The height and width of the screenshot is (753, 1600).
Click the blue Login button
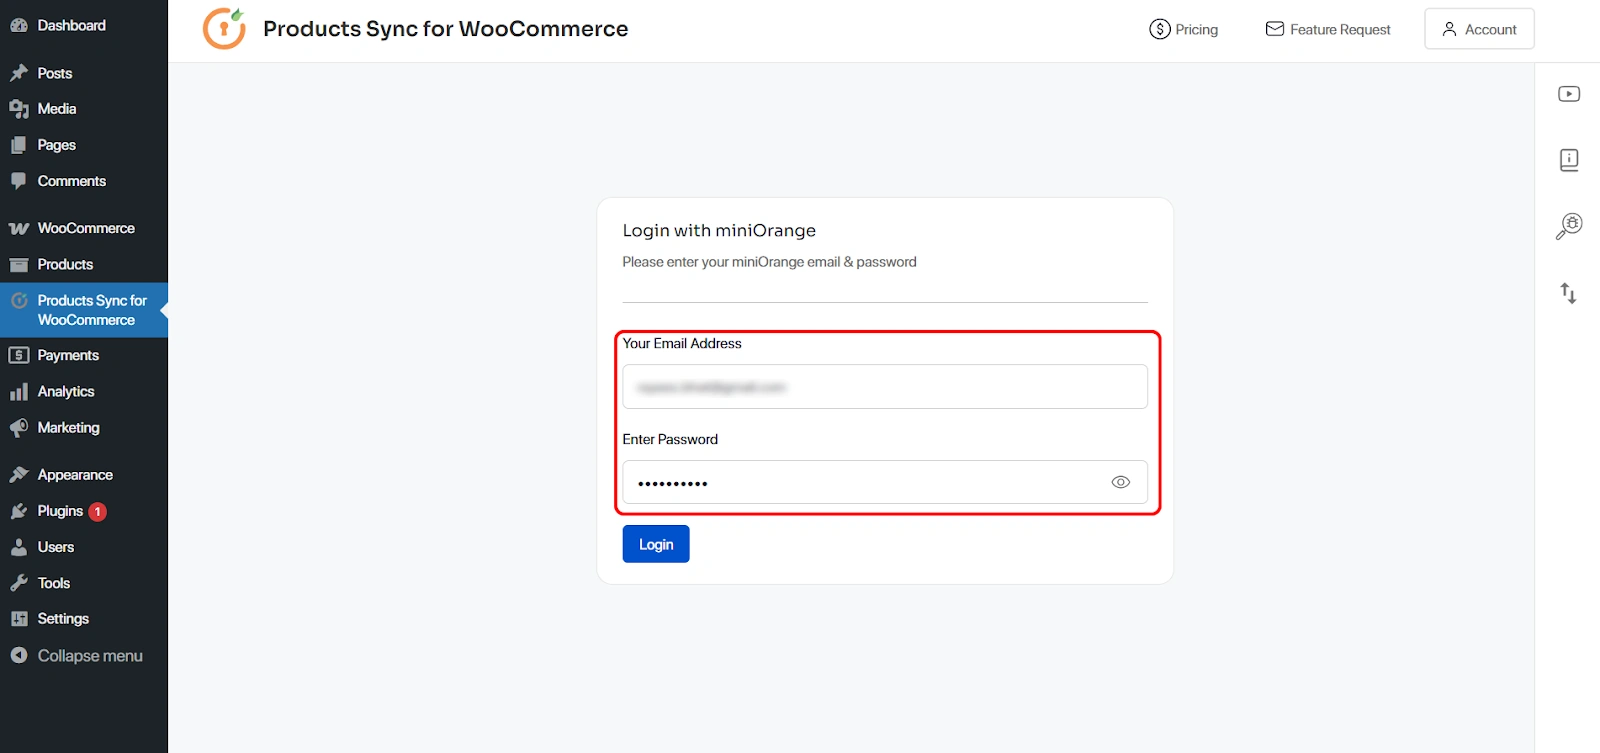656,544
